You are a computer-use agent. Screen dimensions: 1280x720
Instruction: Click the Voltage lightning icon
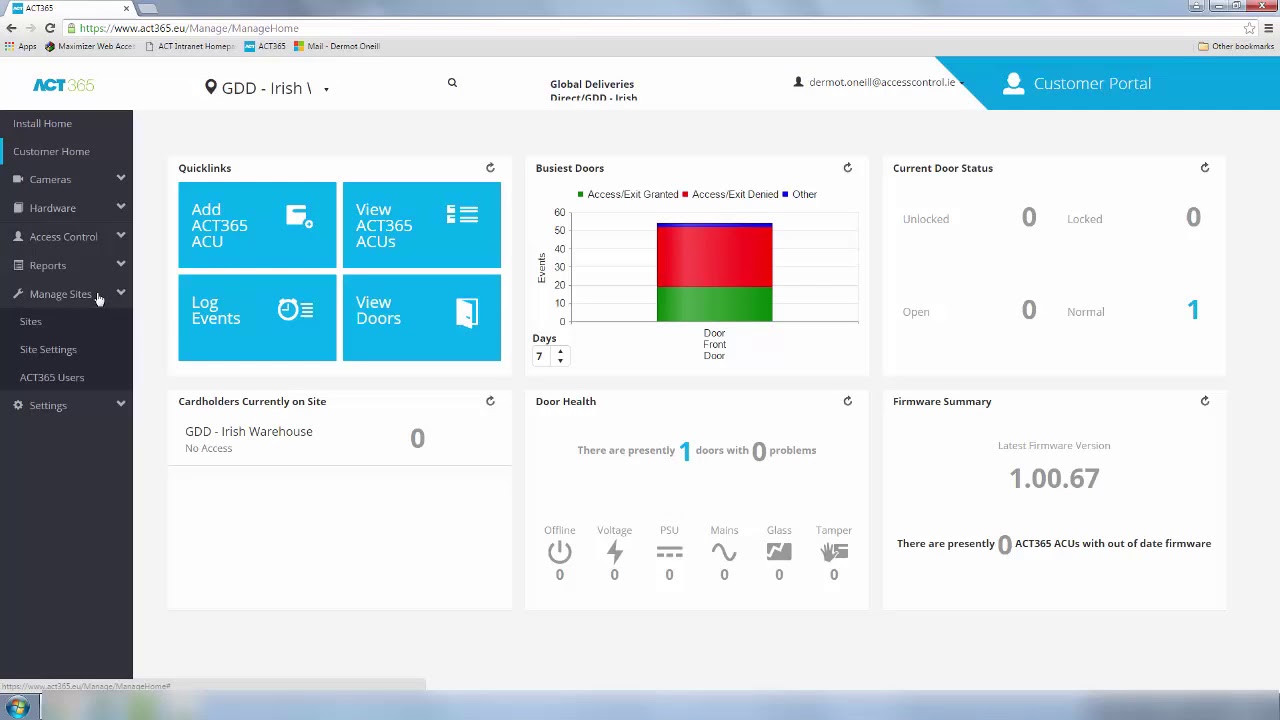pyautogui.click(x=614, y=552)
